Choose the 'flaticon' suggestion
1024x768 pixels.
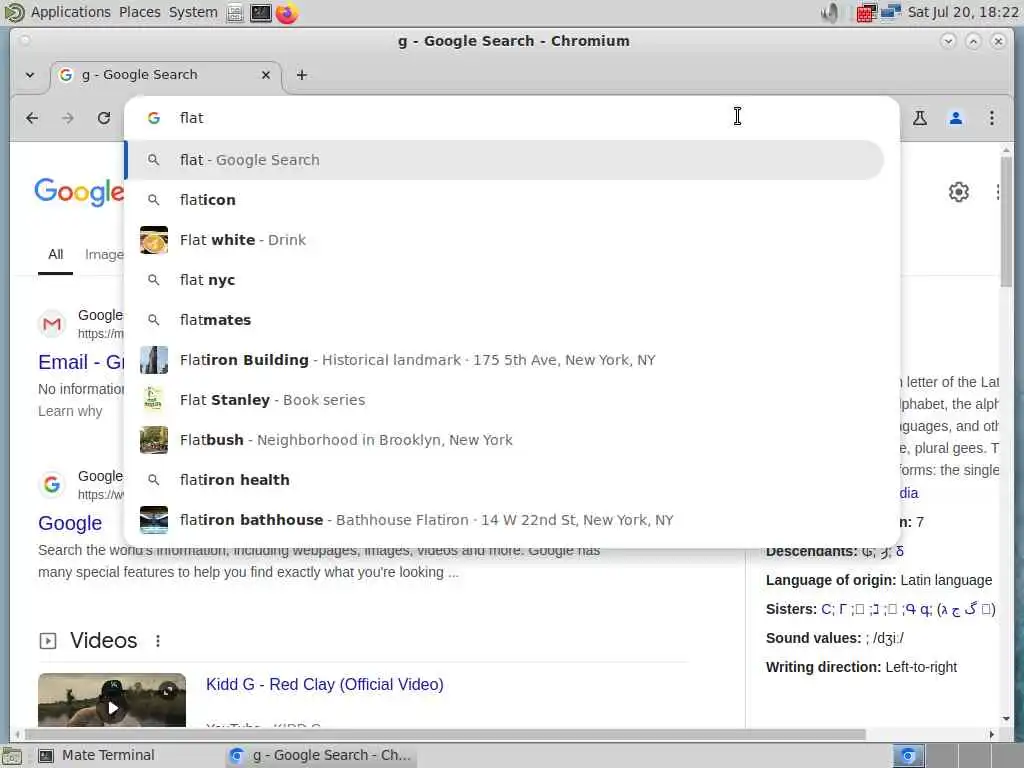pos(504,200)
